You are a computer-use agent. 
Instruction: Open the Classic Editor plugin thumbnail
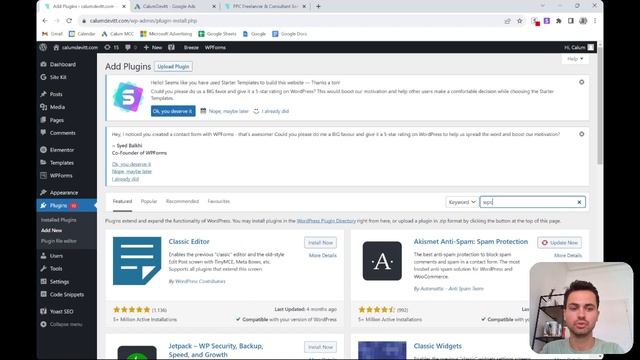click(x=137, y=261)
